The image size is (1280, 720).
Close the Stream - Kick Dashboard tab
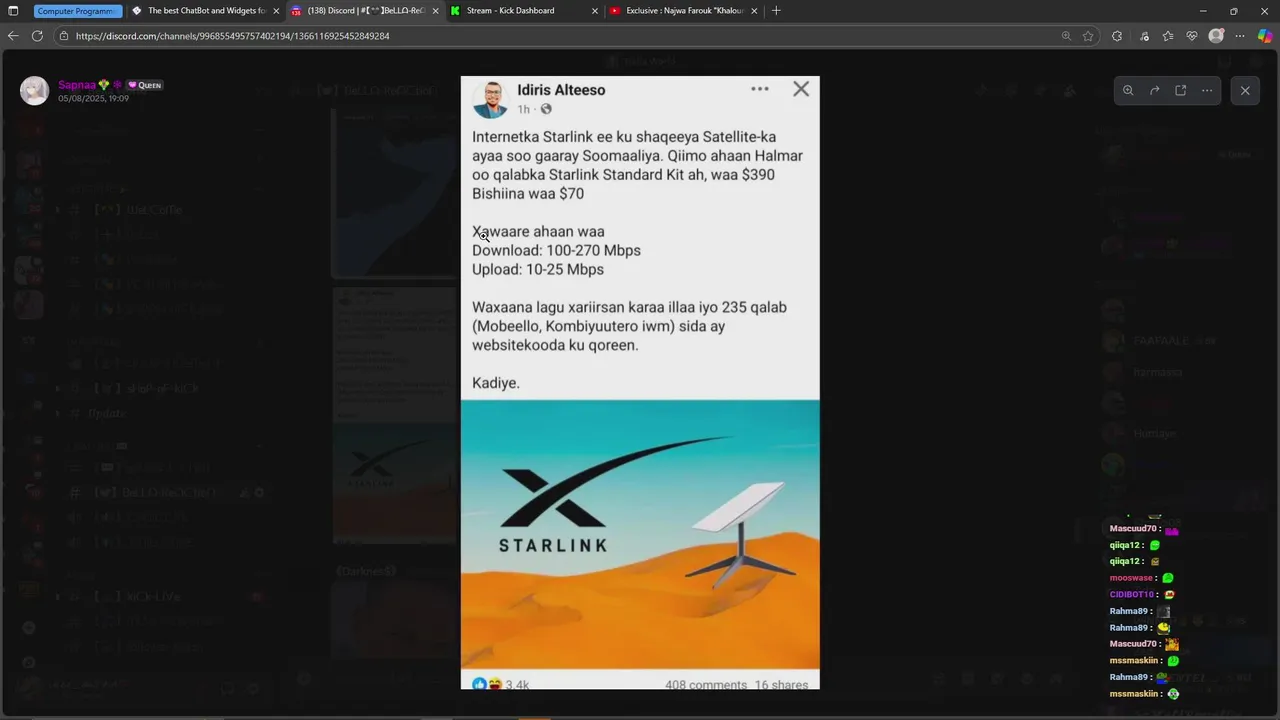pyautogui.click(x=595, y=11)
